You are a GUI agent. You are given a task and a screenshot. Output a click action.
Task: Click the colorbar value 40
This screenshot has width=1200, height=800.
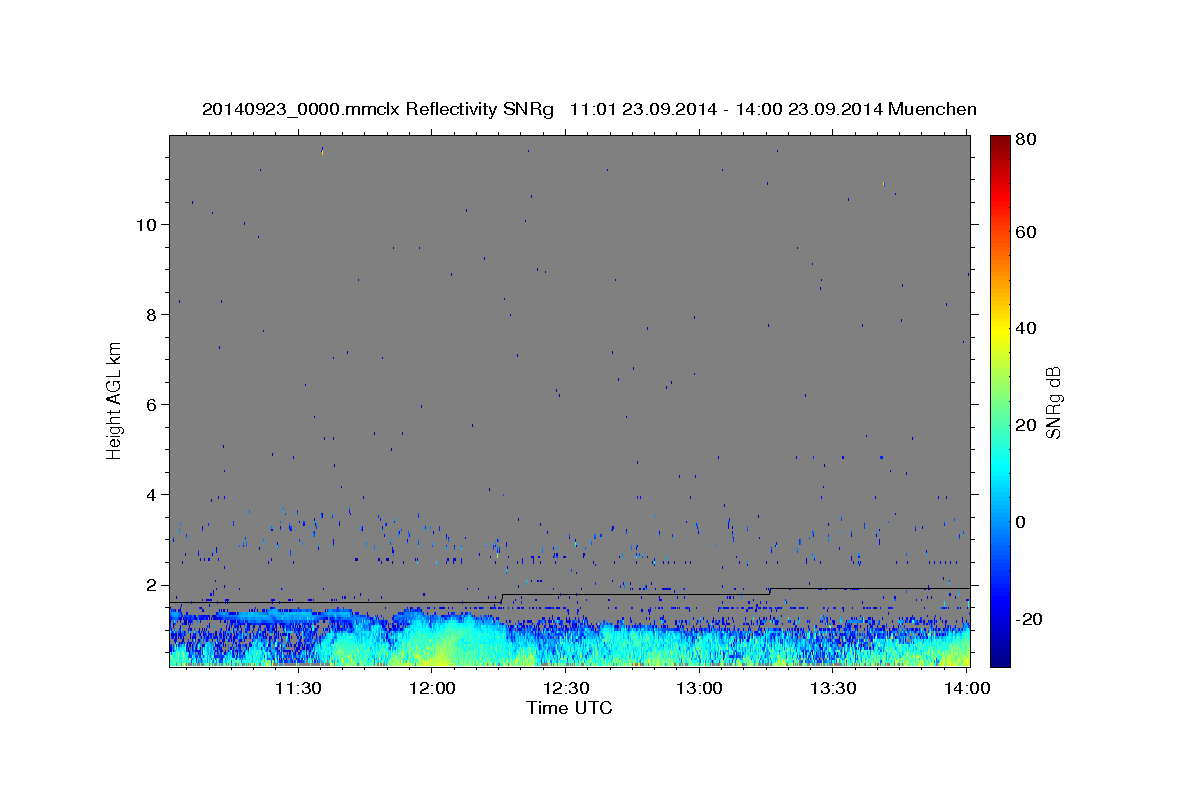(x=1025, y=328)
